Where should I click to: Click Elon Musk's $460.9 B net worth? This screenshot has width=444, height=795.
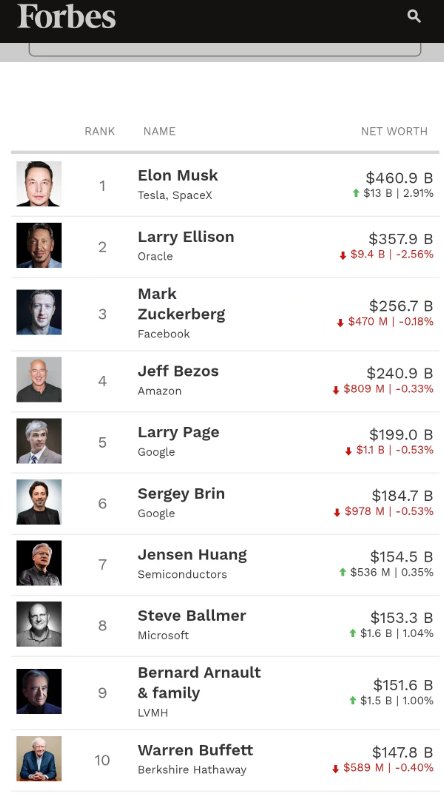click(x=399, y=178)
